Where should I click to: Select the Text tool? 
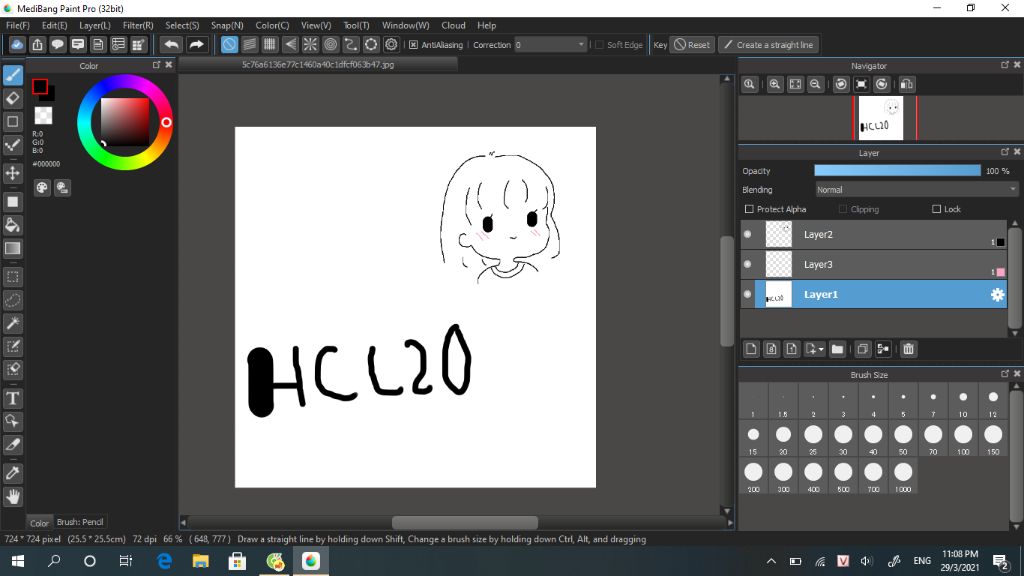click(13, 398)
